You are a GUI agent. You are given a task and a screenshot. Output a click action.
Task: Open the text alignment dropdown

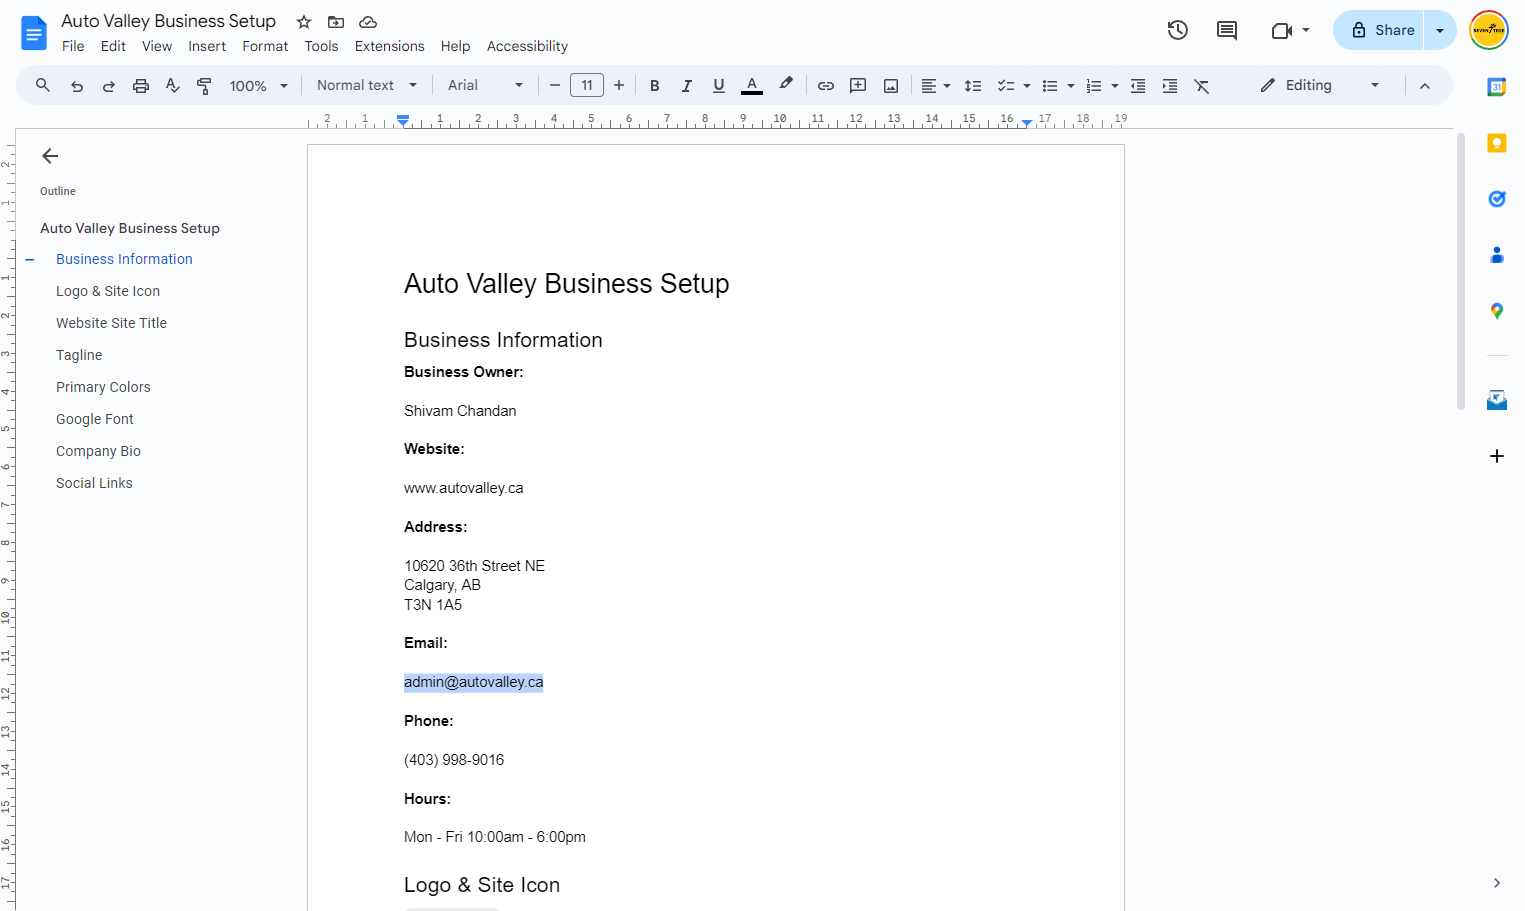pyautogui.click(x=936, y=86)
